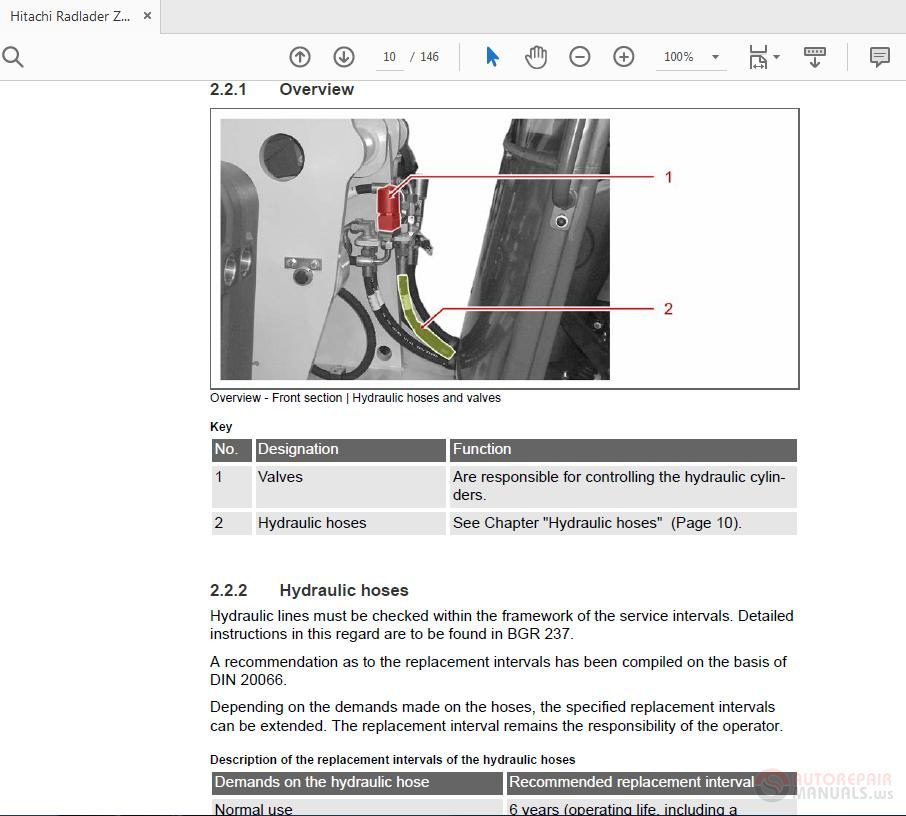
Task: Click the Description of the replacement intervals subheading
Action: click(392, 759)
